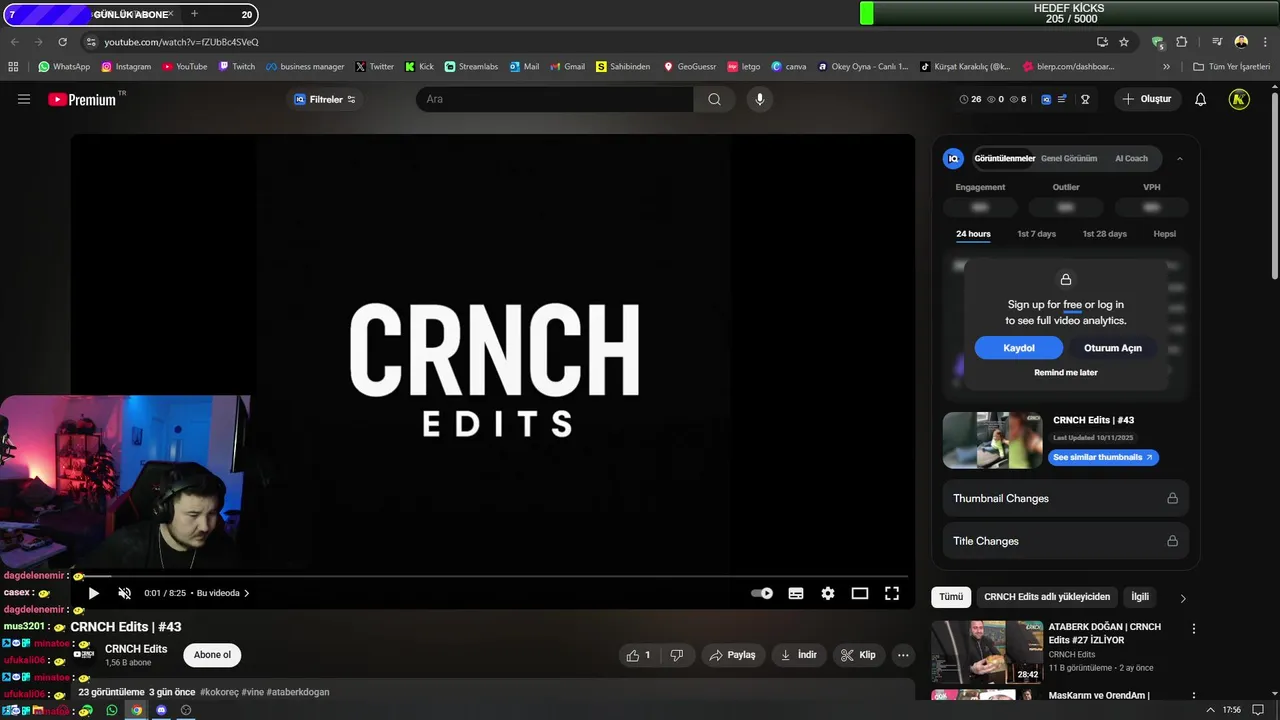
Task: Expand Thumbnail Changes locked section
Action: (1065, 498)
